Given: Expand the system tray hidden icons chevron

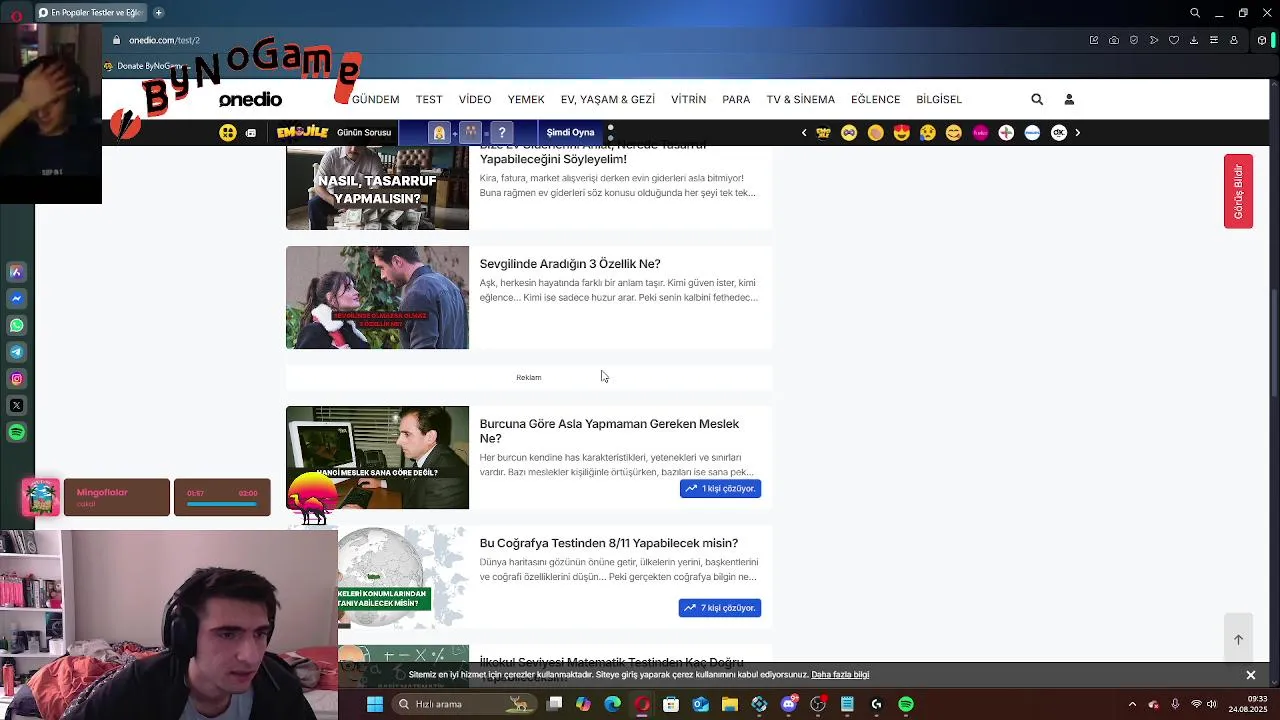Looking at the screenshot, I should pyautogui.click(x=1132, y=704).
